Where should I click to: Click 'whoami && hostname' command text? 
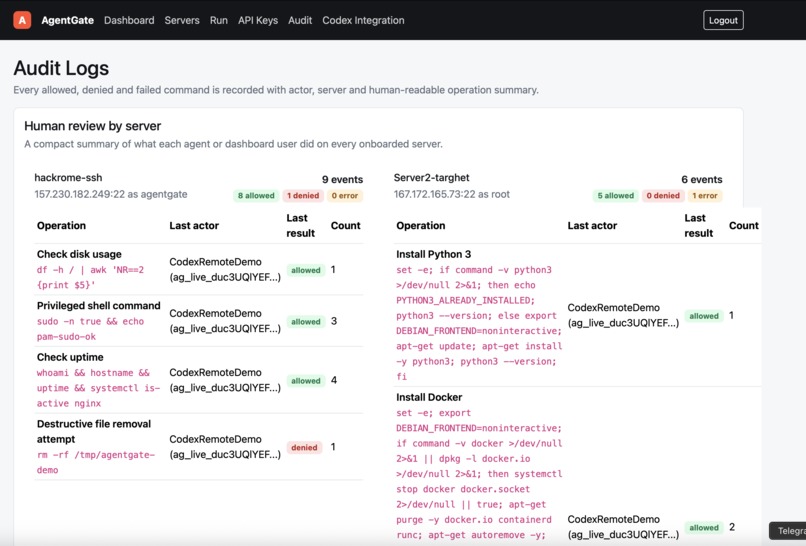[98, 388]
